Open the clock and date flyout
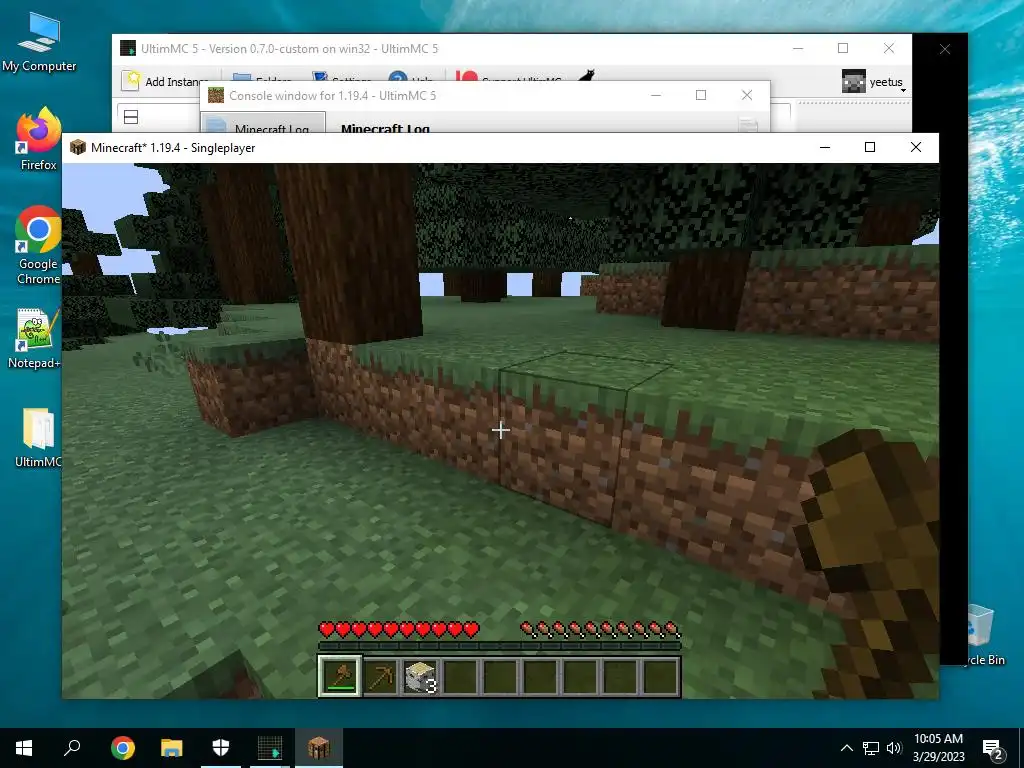1024x768 pixels. click(938, 748)
